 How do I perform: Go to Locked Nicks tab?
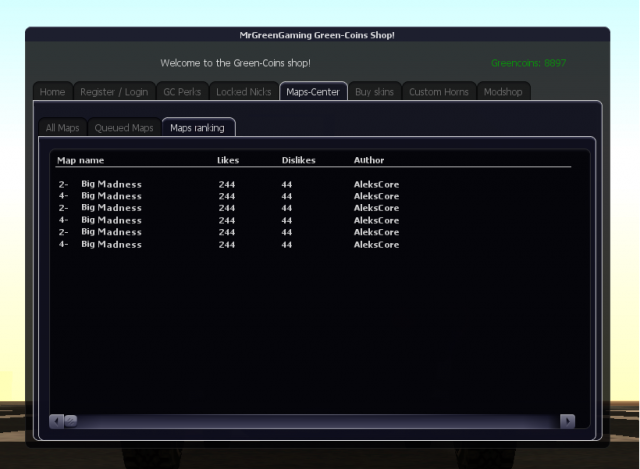[244, 92]
